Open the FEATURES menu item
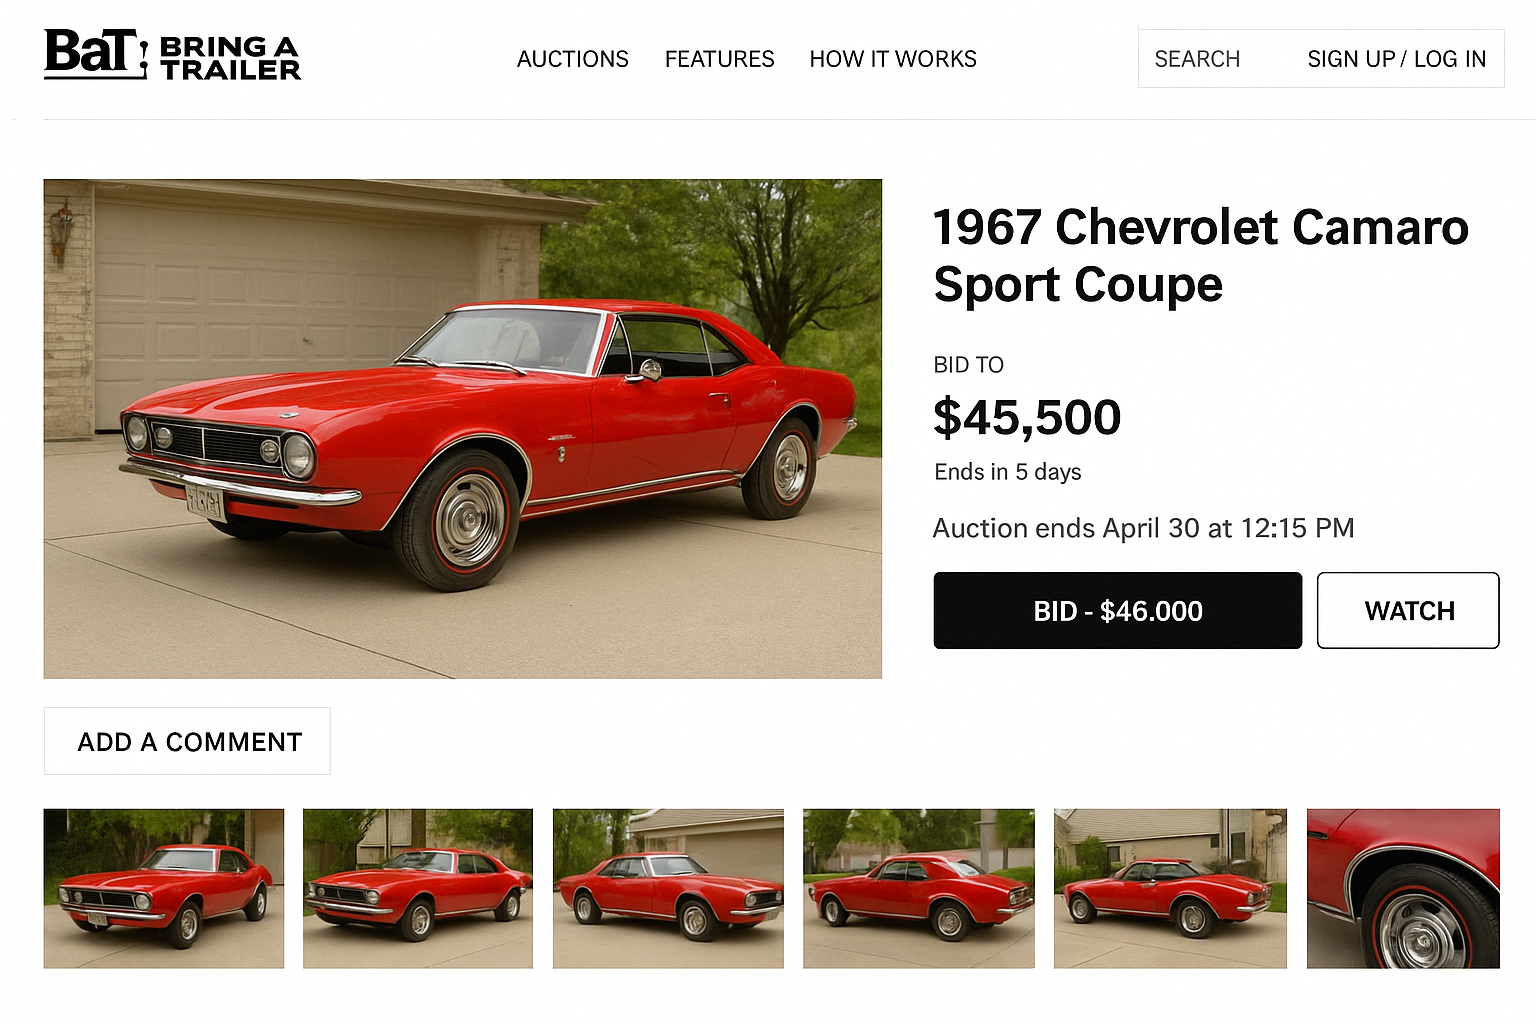The image size is (1536, 1024). [719, 59]
